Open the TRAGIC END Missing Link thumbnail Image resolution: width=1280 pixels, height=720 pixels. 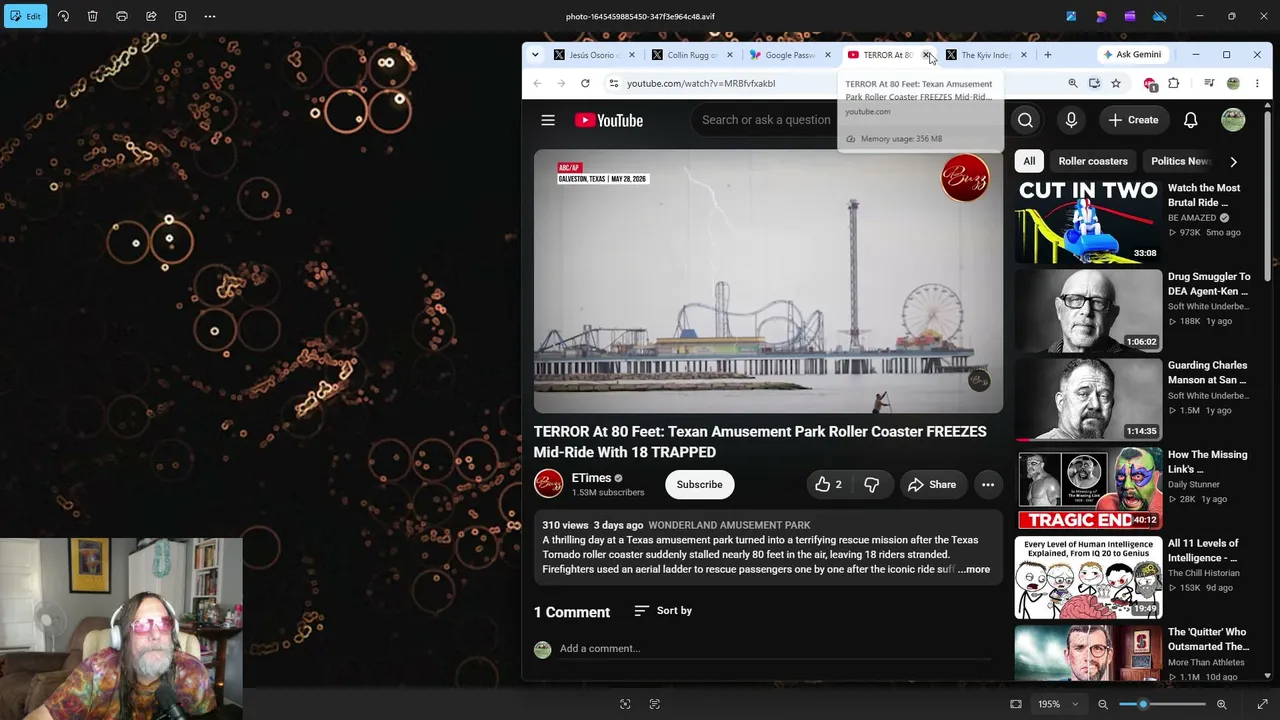pyautogui.click(x=1089, y=488)
